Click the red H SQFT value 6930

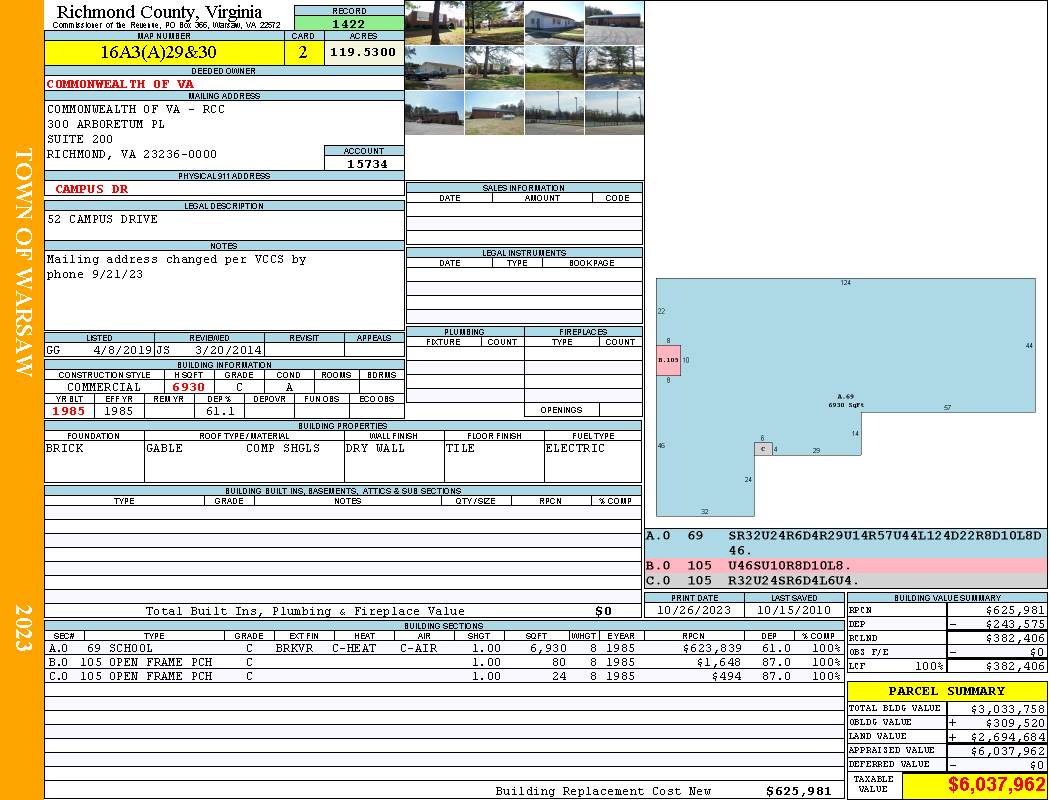pyautogui.click(x=188, y=387)
